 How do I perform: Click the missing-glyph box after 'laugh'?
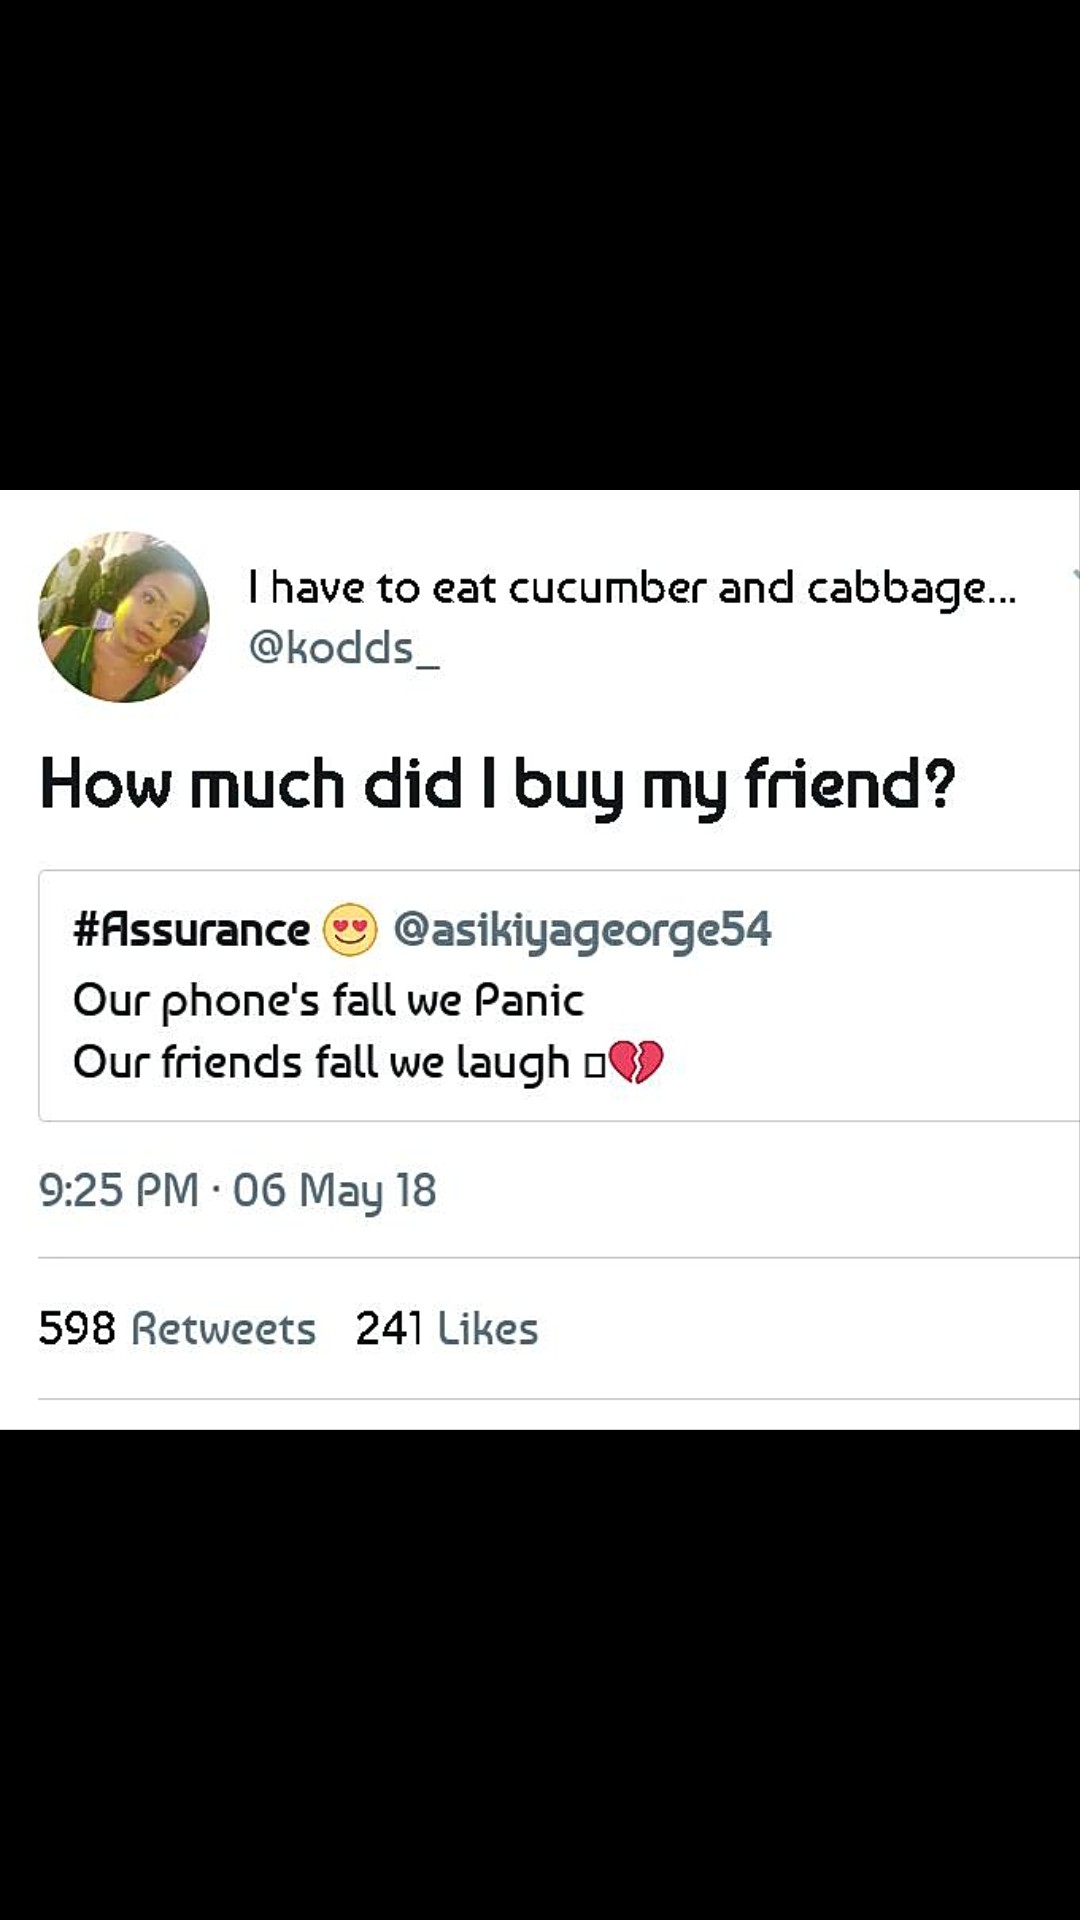pyautogui.click(x=595, y=1065)
